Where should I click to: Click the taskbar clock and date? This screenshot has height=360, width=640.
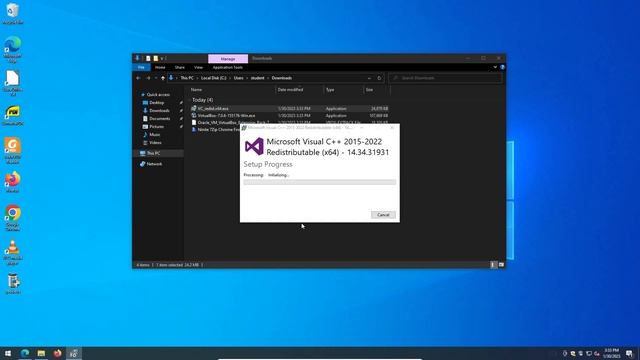(611, 353)
